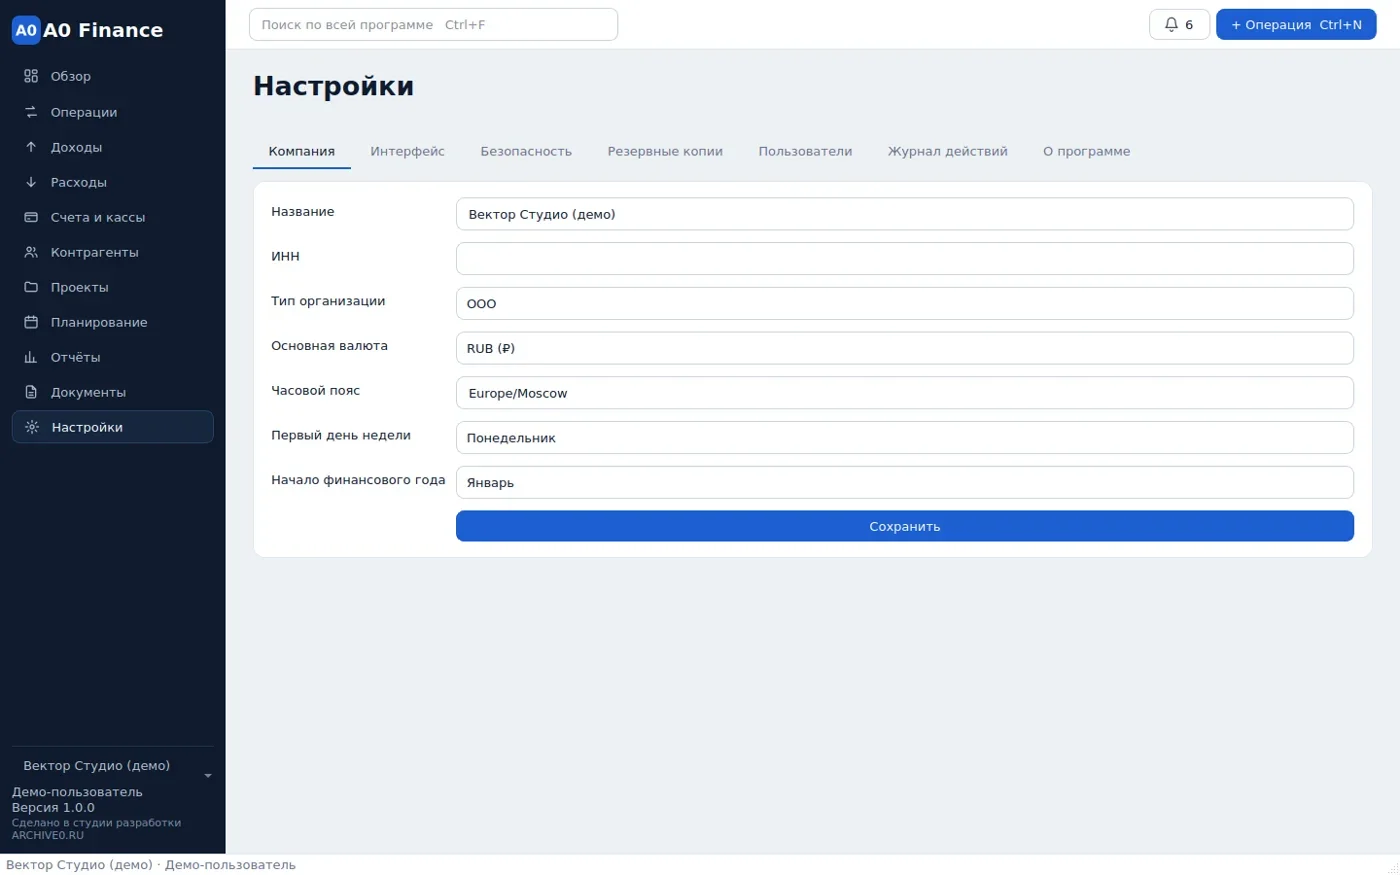Click the Проекты folder icon

[x=31, y=287]
